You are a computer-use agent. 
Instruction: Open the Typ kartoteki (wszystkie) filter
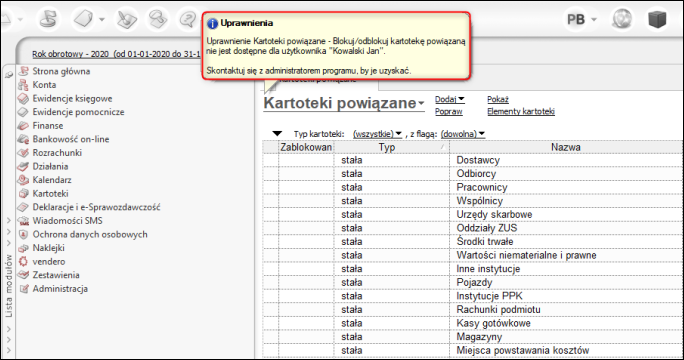pyautogui.click(x=377, y=134)
